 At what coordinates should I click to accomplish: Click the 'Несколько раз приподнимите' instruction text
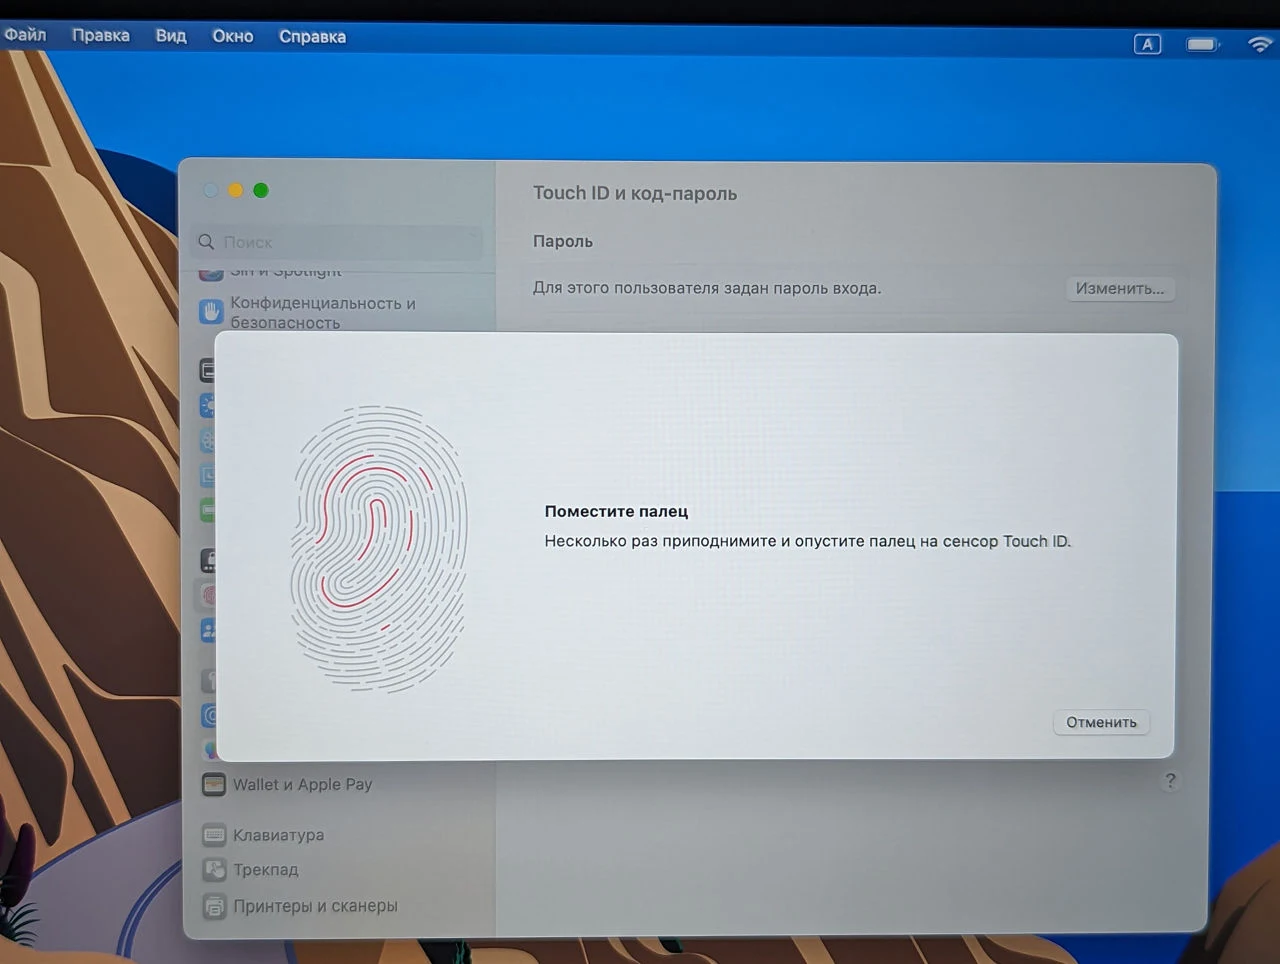pyautogui.click(x=807, y=541)
